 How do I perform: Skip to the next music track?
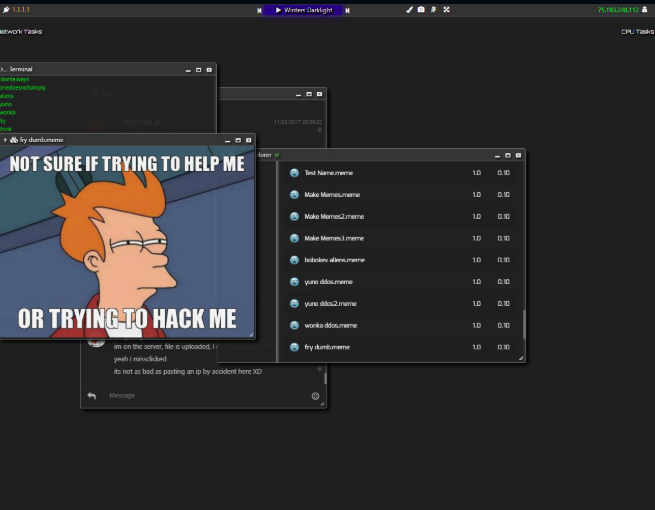click(347, 10)
